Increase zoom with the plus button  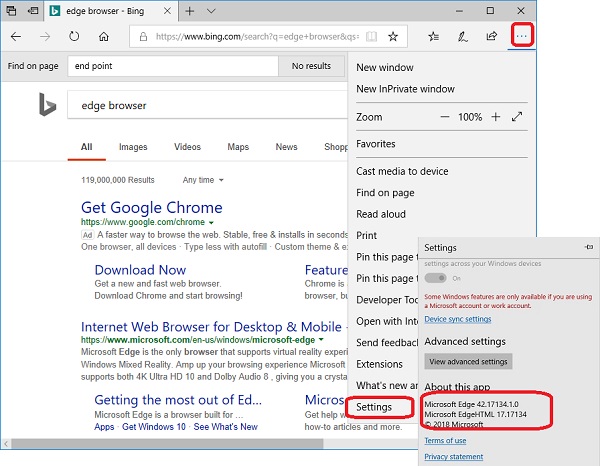496,117
